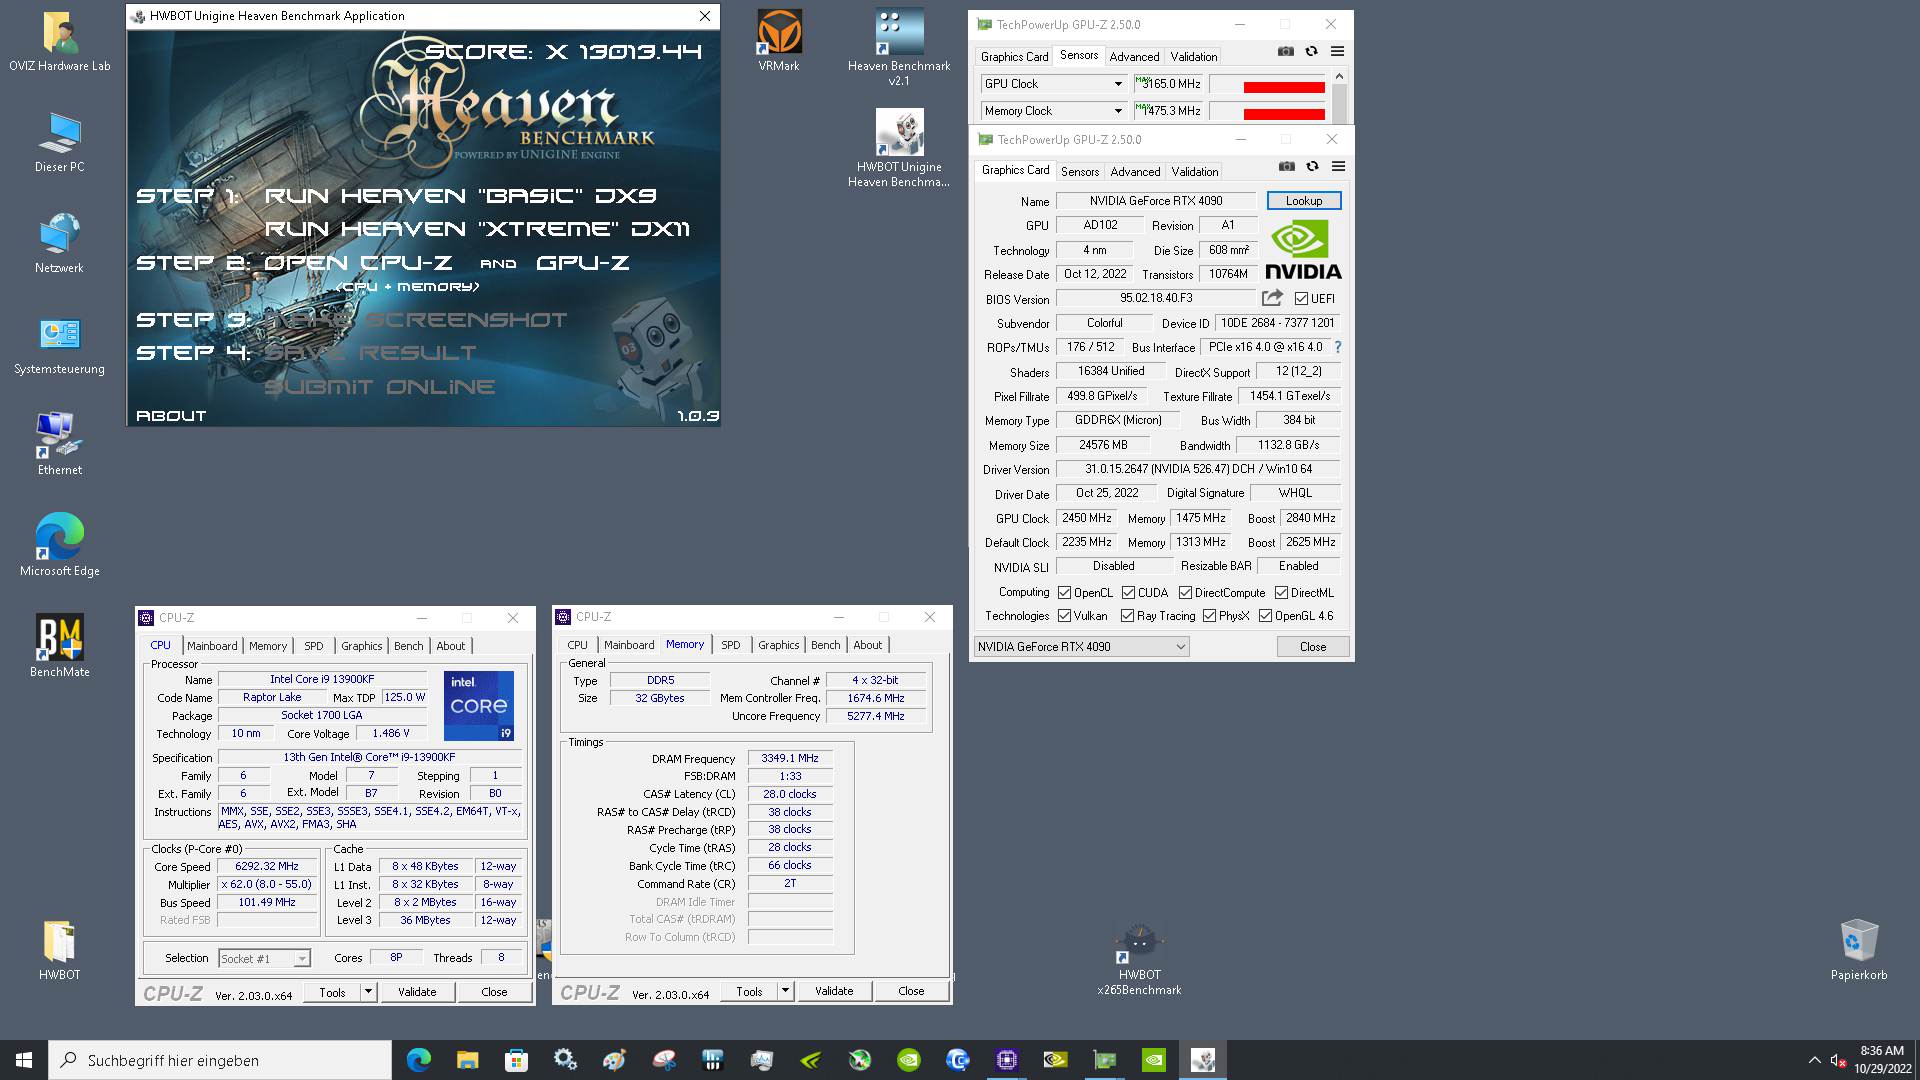The height and width of the screenshot is (1080, 1920).
Task: Open Paint from the taskbar
Action: tap(614, 1060)
